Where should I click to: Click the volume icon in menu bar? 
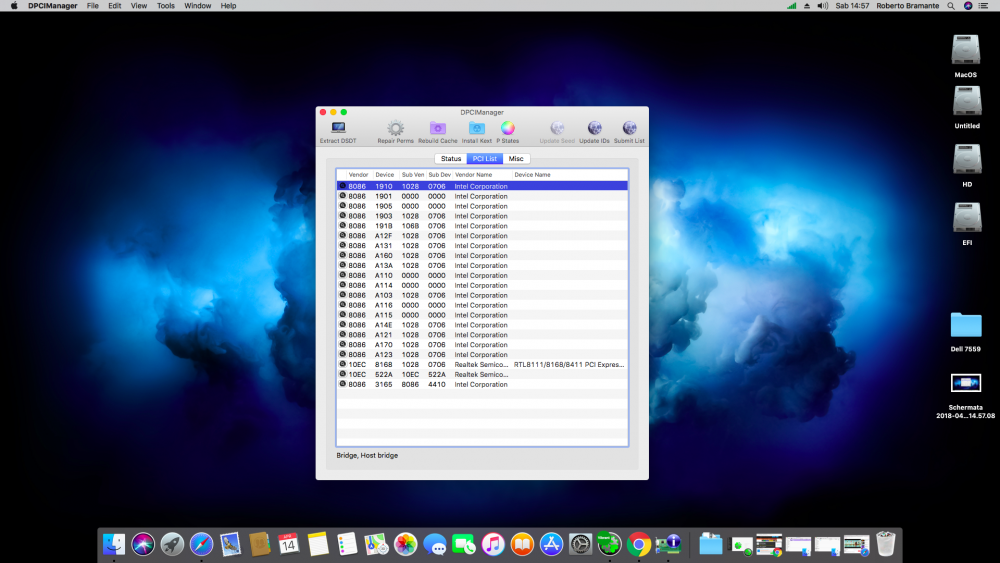click(823, 6)
